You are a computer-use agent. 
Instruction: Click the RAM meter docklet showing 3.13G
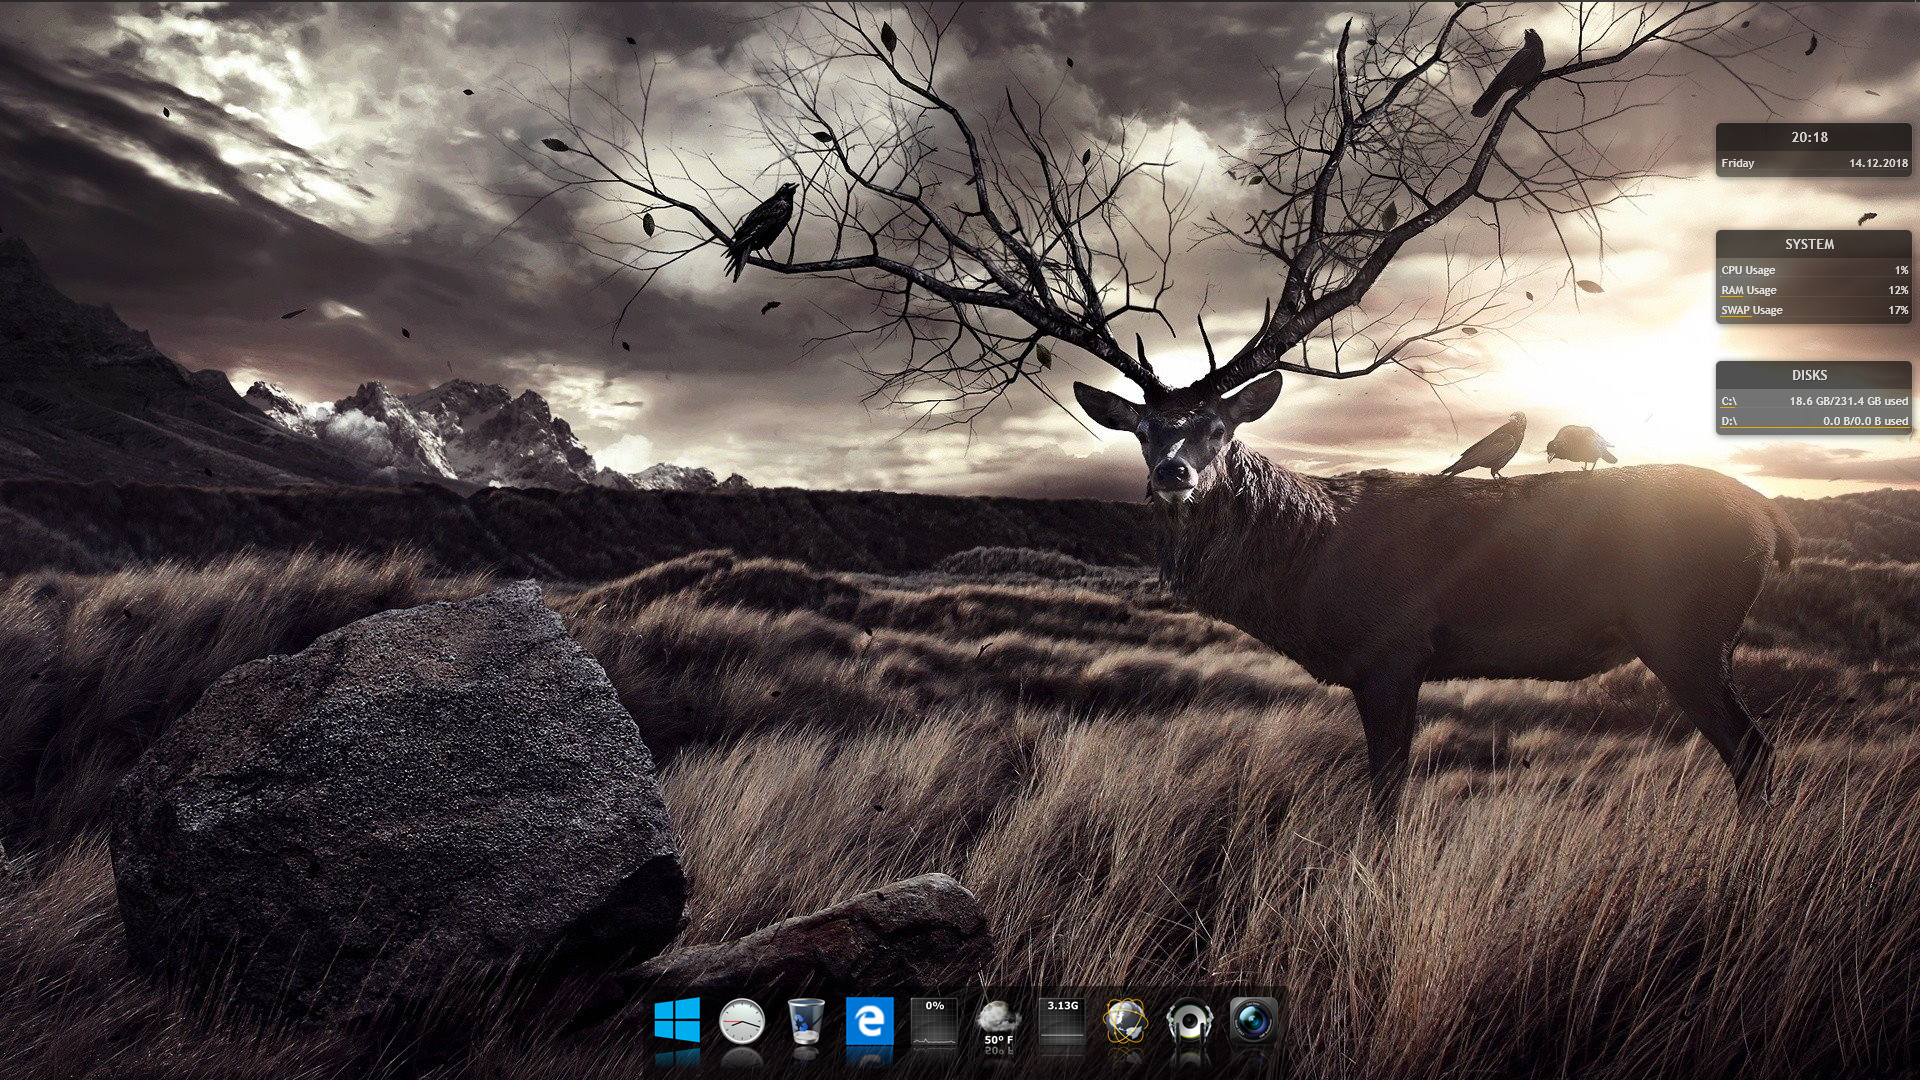[x=1062, y=1021]
